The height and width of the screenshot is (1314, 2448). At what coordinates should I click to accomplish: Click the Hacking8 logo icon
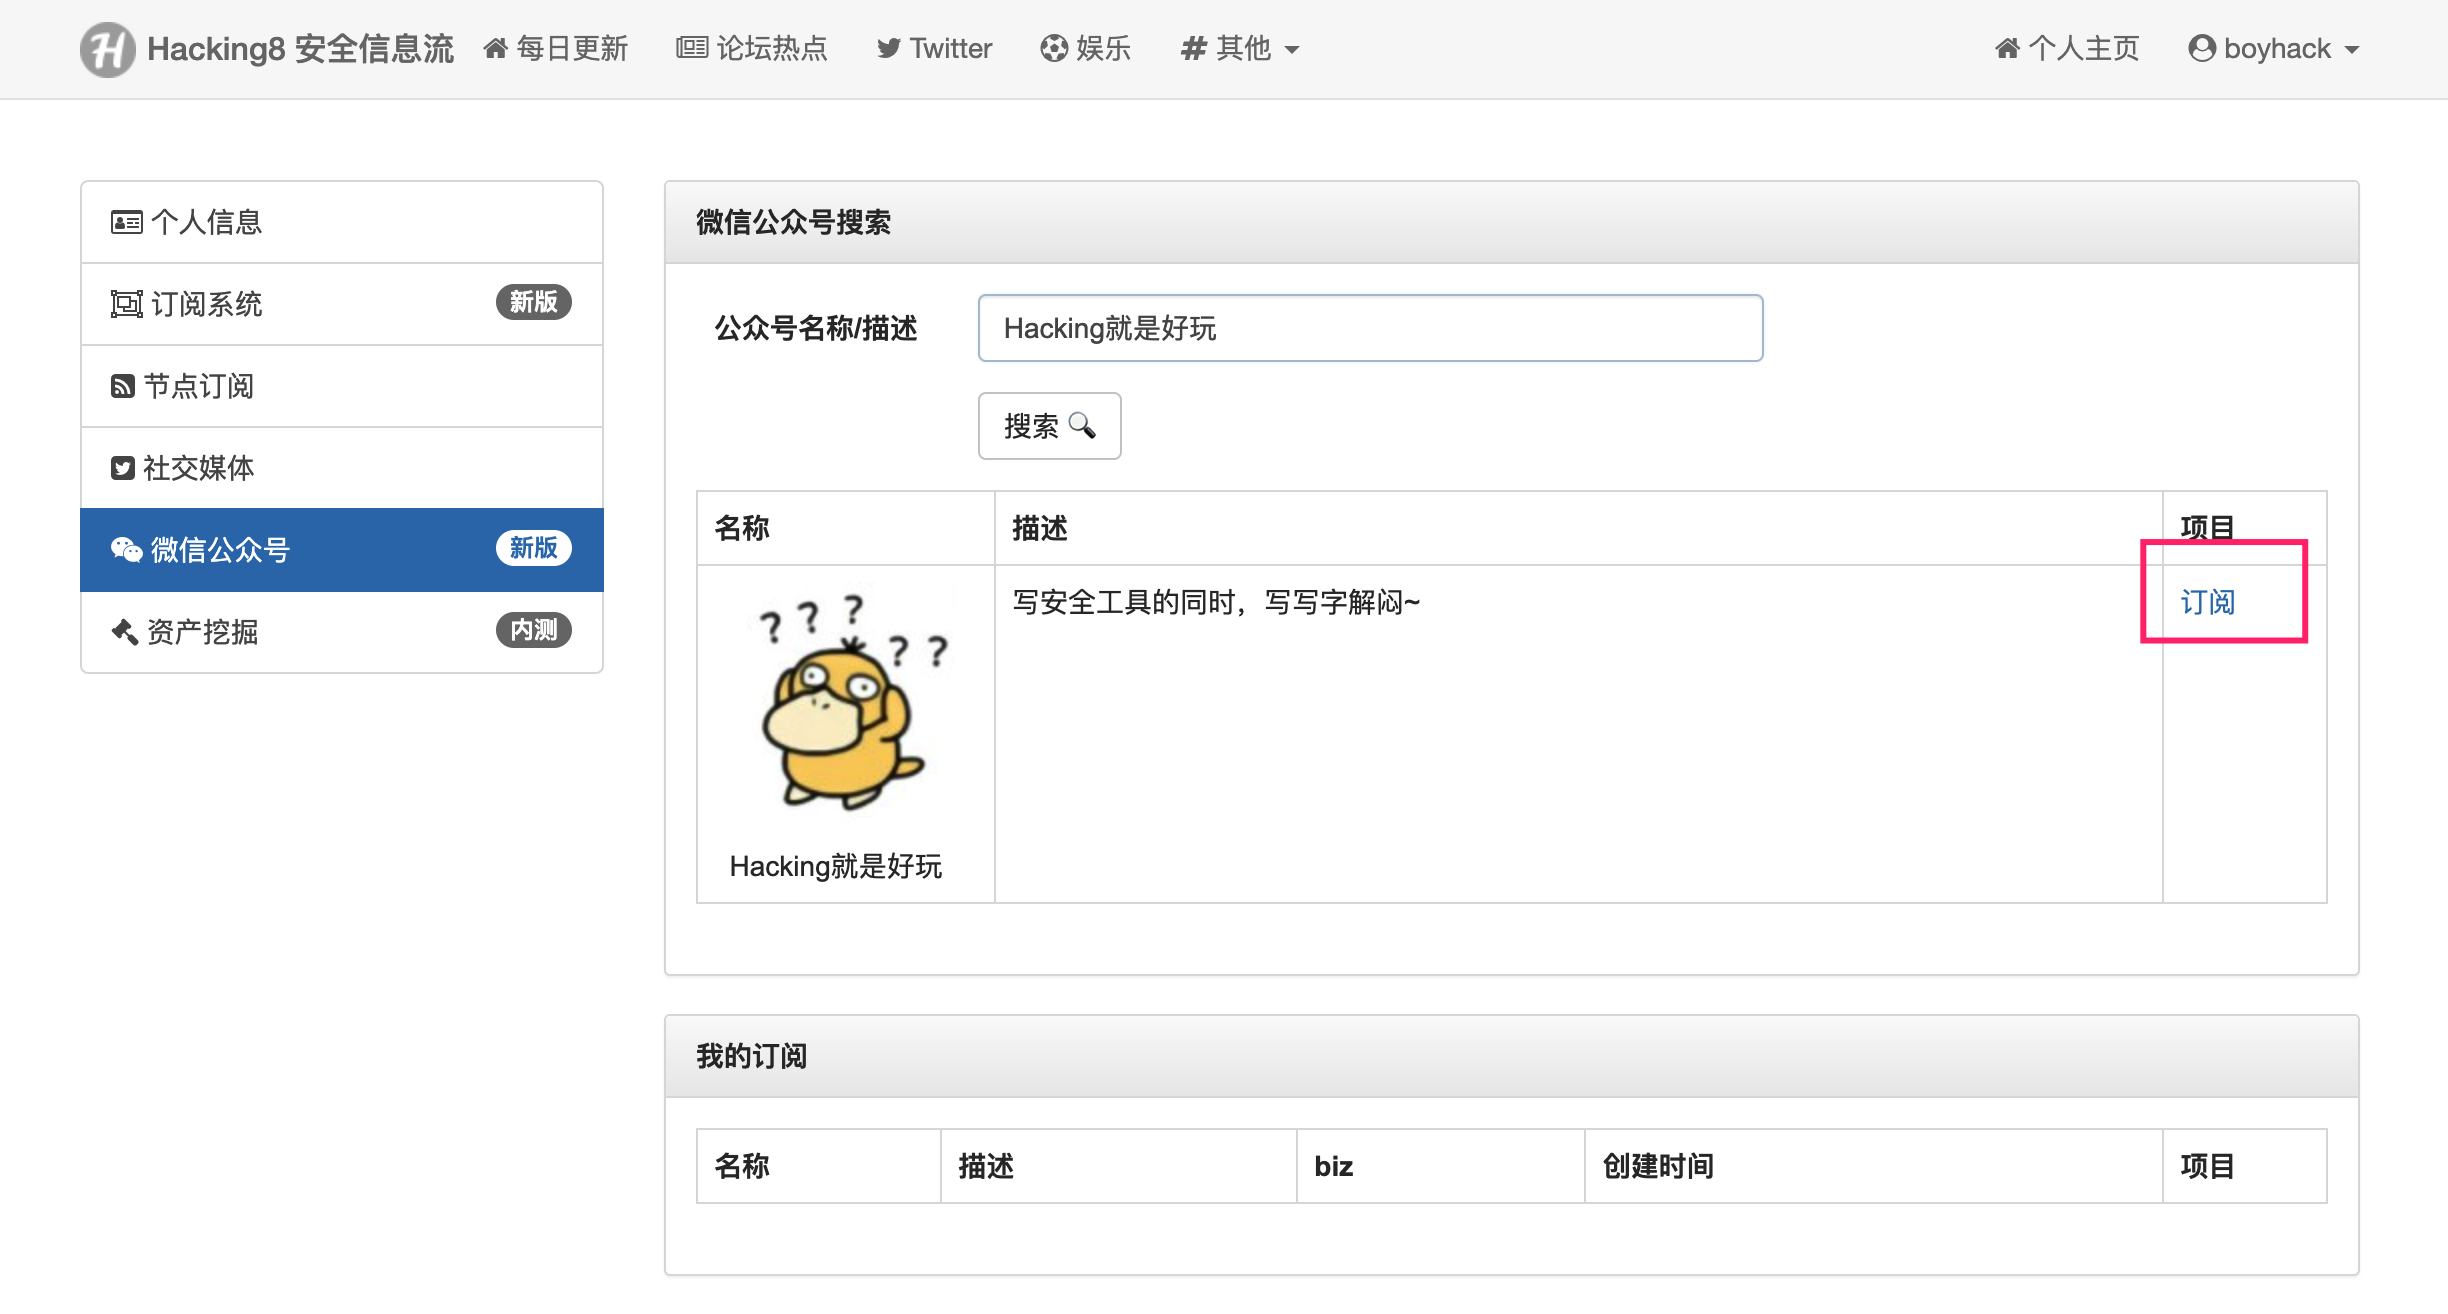[107, 49]
